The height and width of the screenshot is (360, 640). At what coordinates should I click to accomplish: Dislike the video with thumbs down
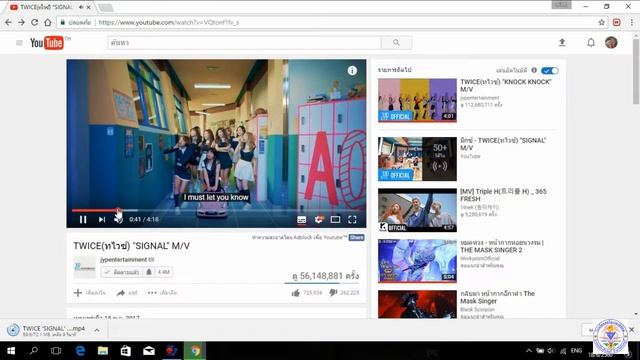pyautogui.click(x=333, y=293)
